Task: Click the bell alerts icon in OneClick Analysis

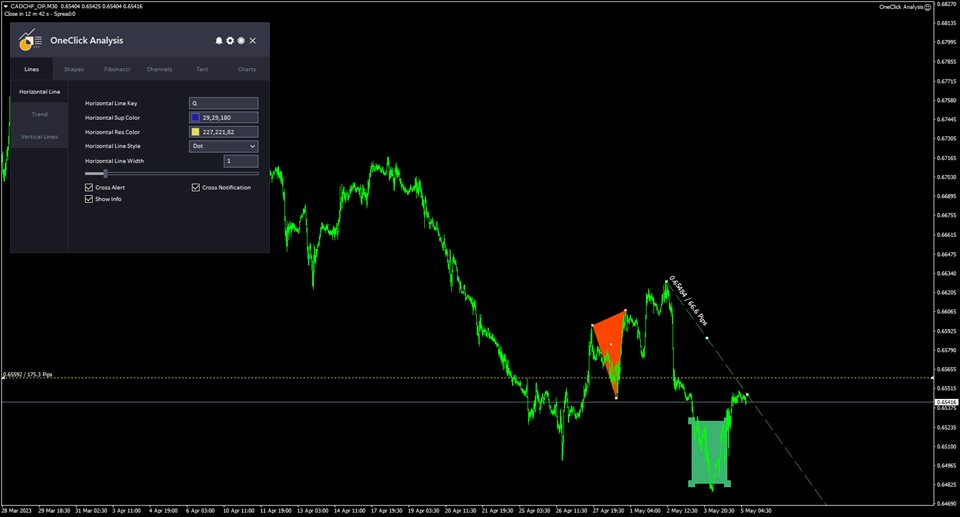Action: 219,40
